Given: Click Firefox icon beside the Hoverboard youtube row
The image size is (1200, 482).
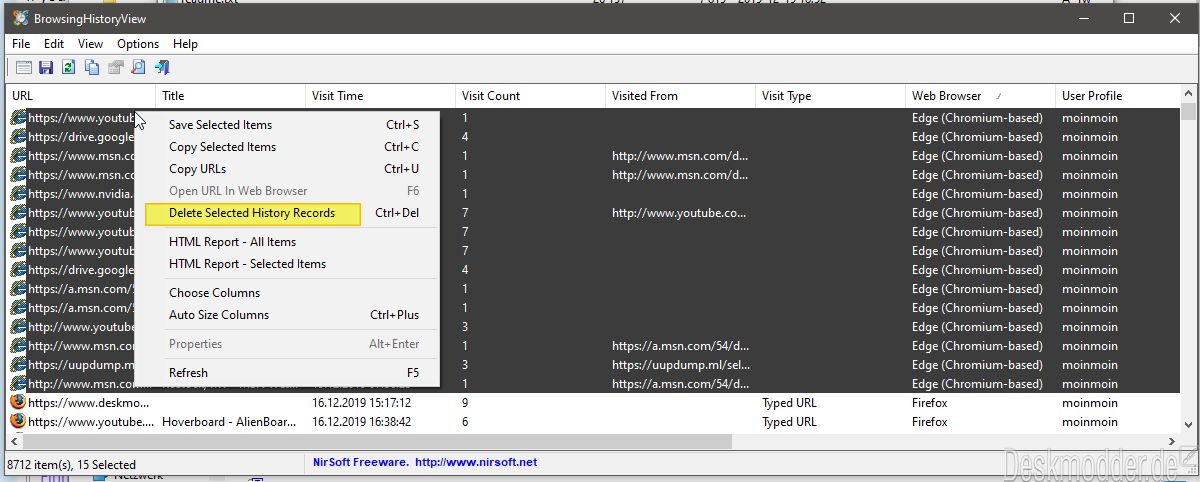Looking at the screenshot, I should coord(18,422).
